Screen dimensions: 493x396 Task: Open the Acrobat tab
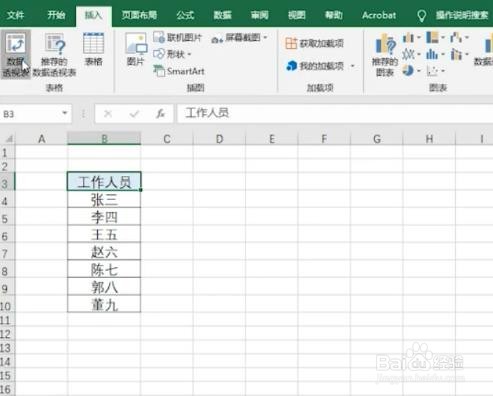(x=379, y=15)
